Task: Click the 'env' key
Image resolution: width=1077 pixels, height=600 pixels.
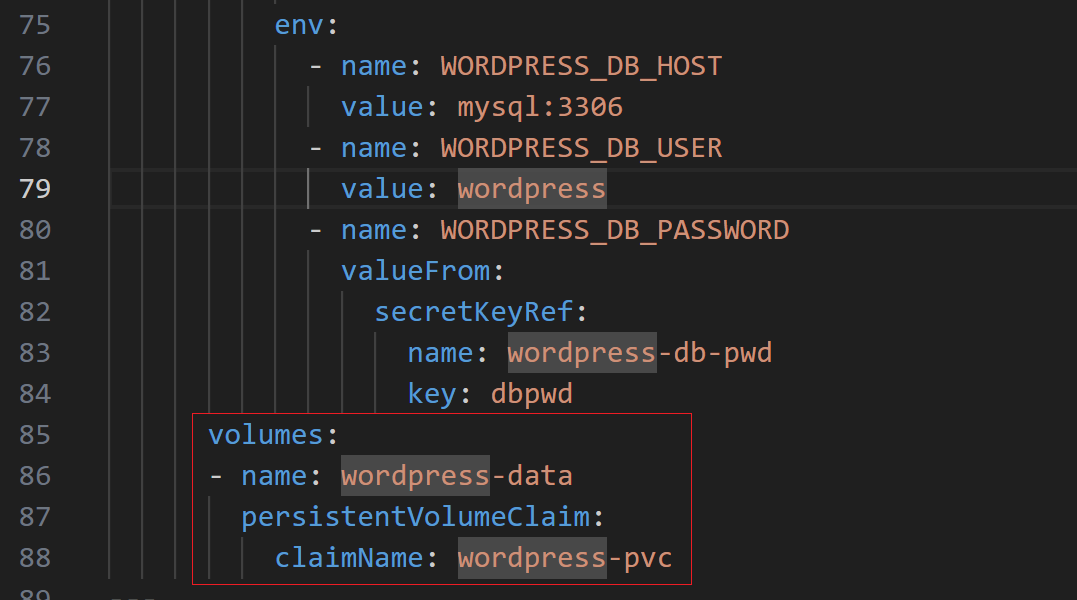Action: pos(299,26)
